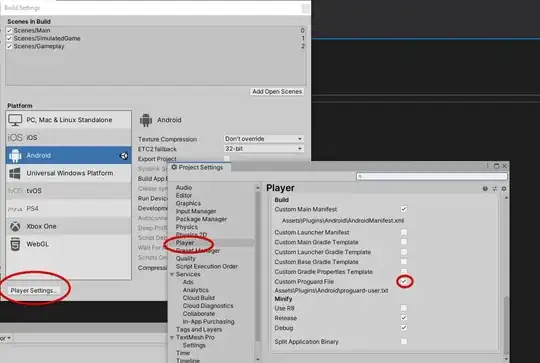Screen dimensions: 540x363
Task: Click Project Settings search field
Action: pos(432,176)
